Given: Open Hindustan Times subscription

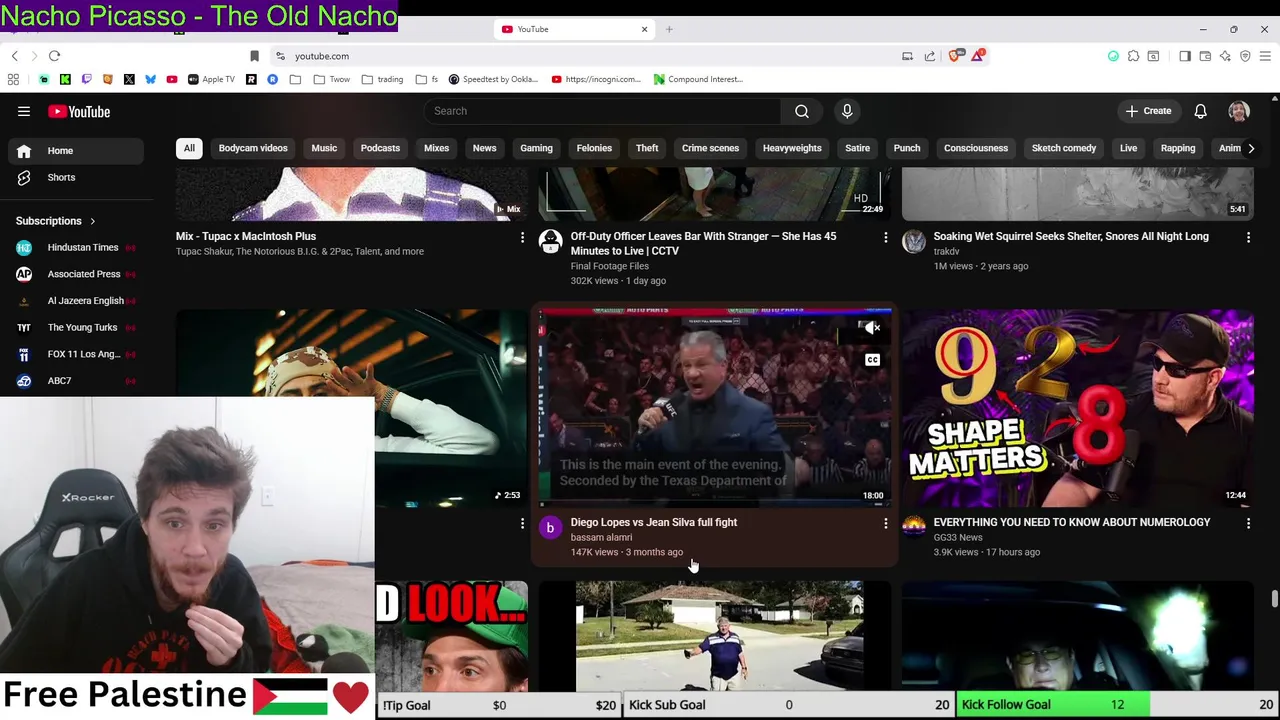Looking at the screenshot, I should (76, 247).
